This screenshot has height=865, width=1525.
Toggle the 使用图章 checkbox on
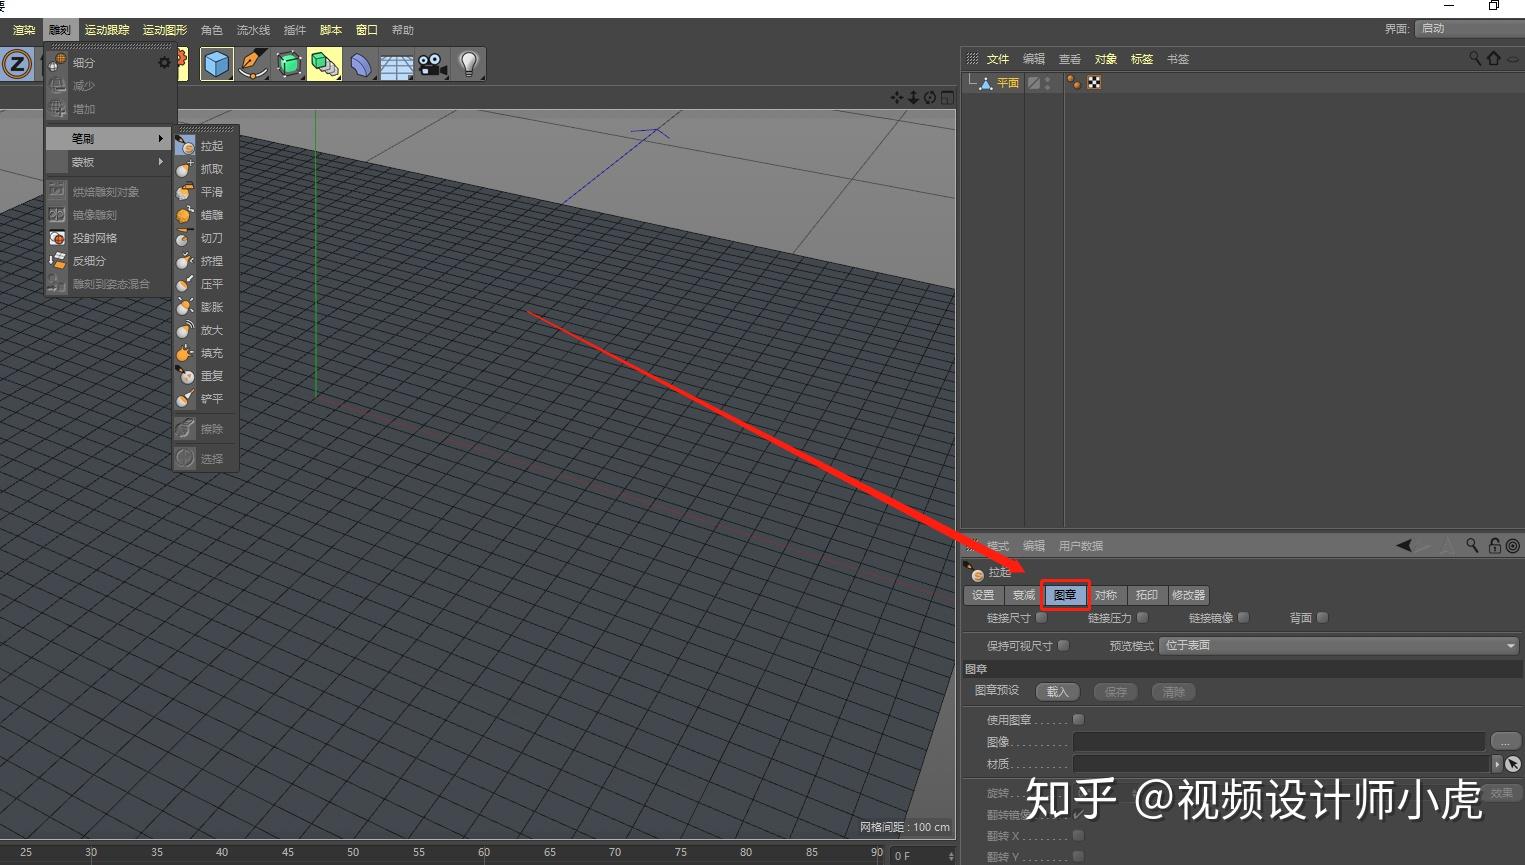[x=1077, y=718]
